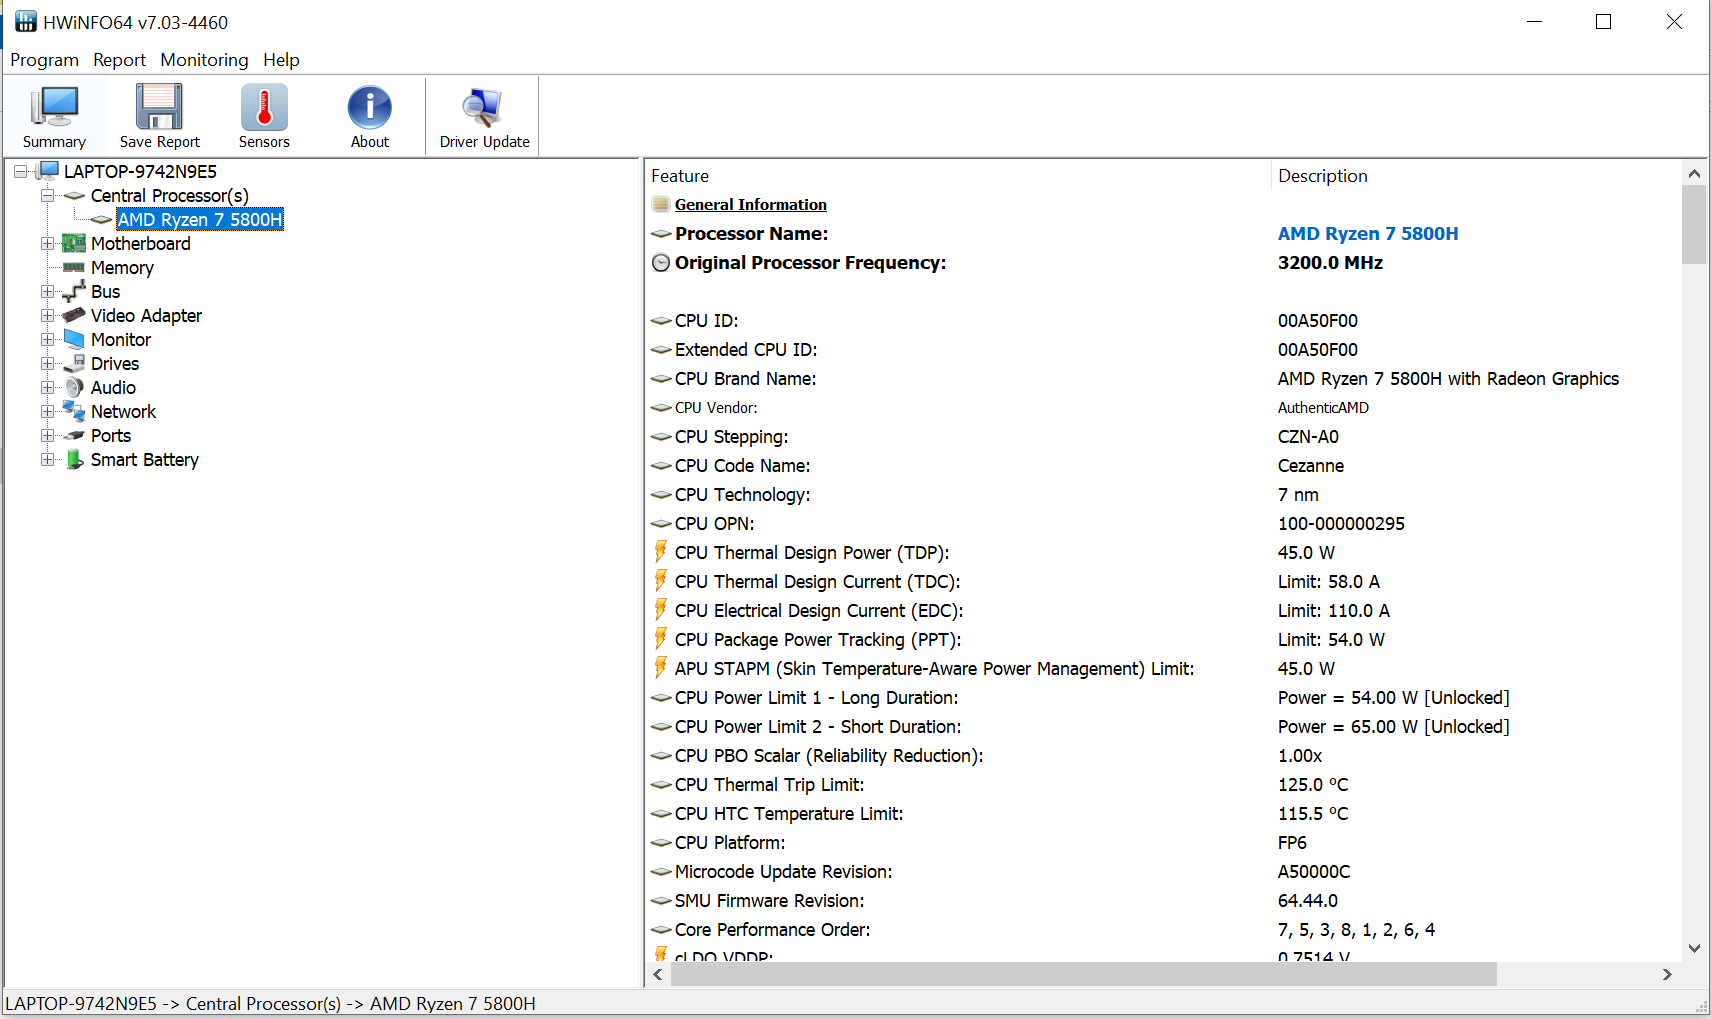Collapse the LAPTOP-9742N9E5 root node
Screen dimensions: 1711x1019
pos(20,172)
